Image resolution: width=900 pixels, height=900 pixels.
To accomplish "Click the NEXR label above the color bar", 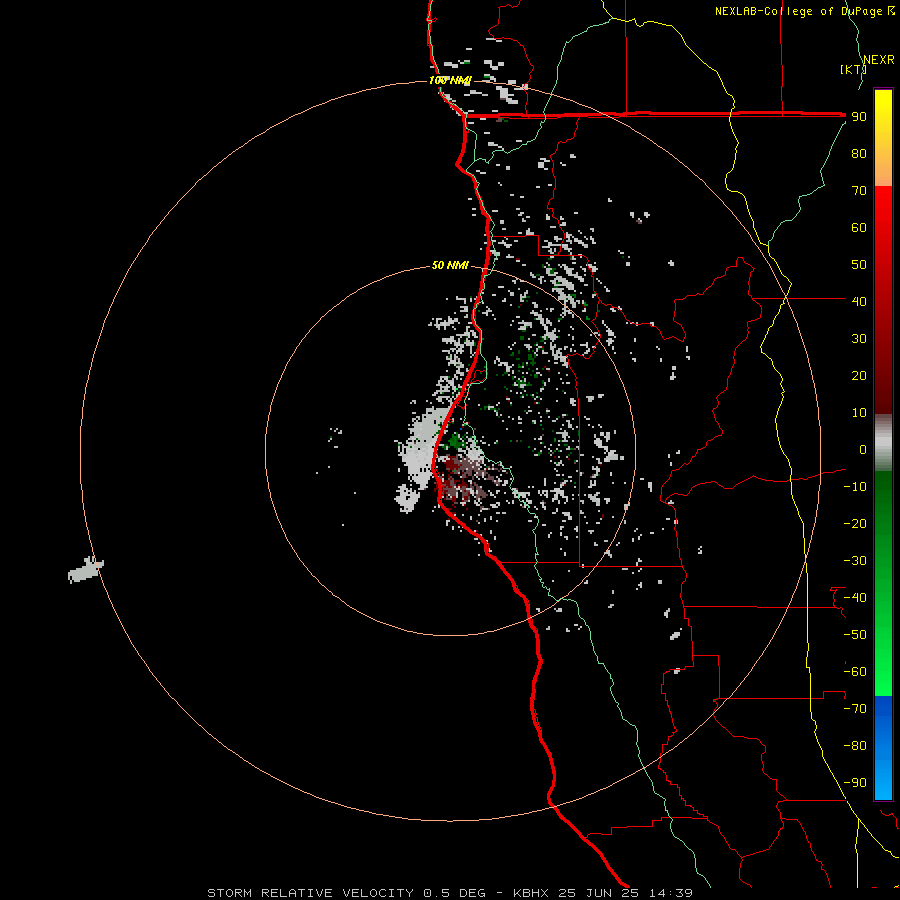I will 879,60.
